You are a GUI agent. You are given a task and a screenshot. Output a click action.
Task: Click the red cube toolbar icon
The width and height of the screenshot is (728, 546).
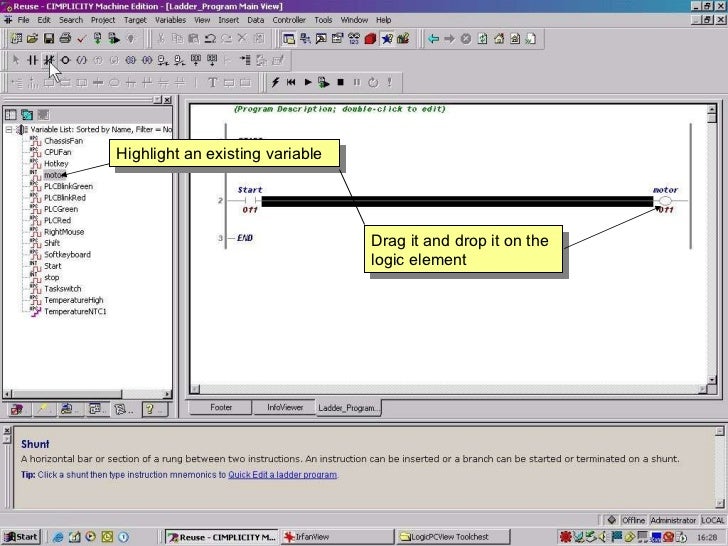pos(370,39)
